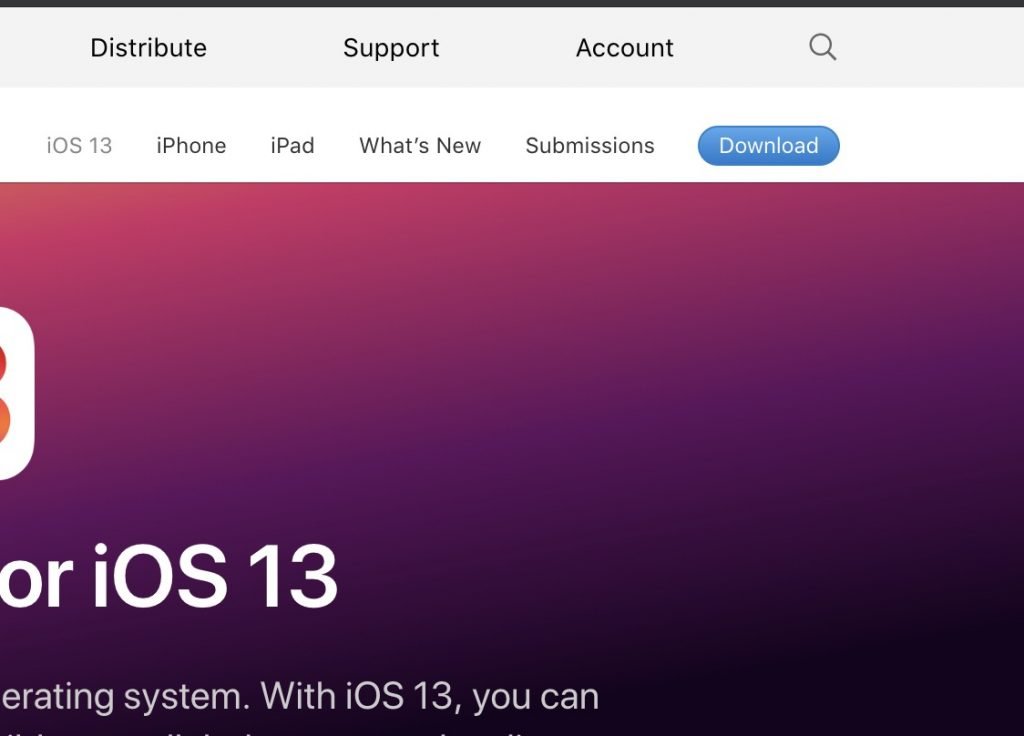The height and width of the screenshot is (736, 1024).
Task: Switch to the iPad tab
Action: 293,145
